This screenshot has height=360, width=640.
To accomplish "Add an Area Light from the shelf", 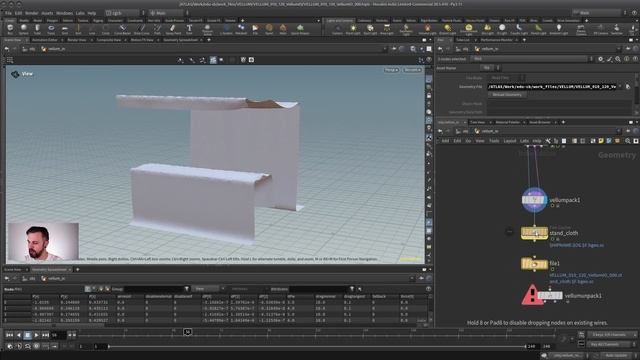I will pyautogui.click(x=387, y=29).
